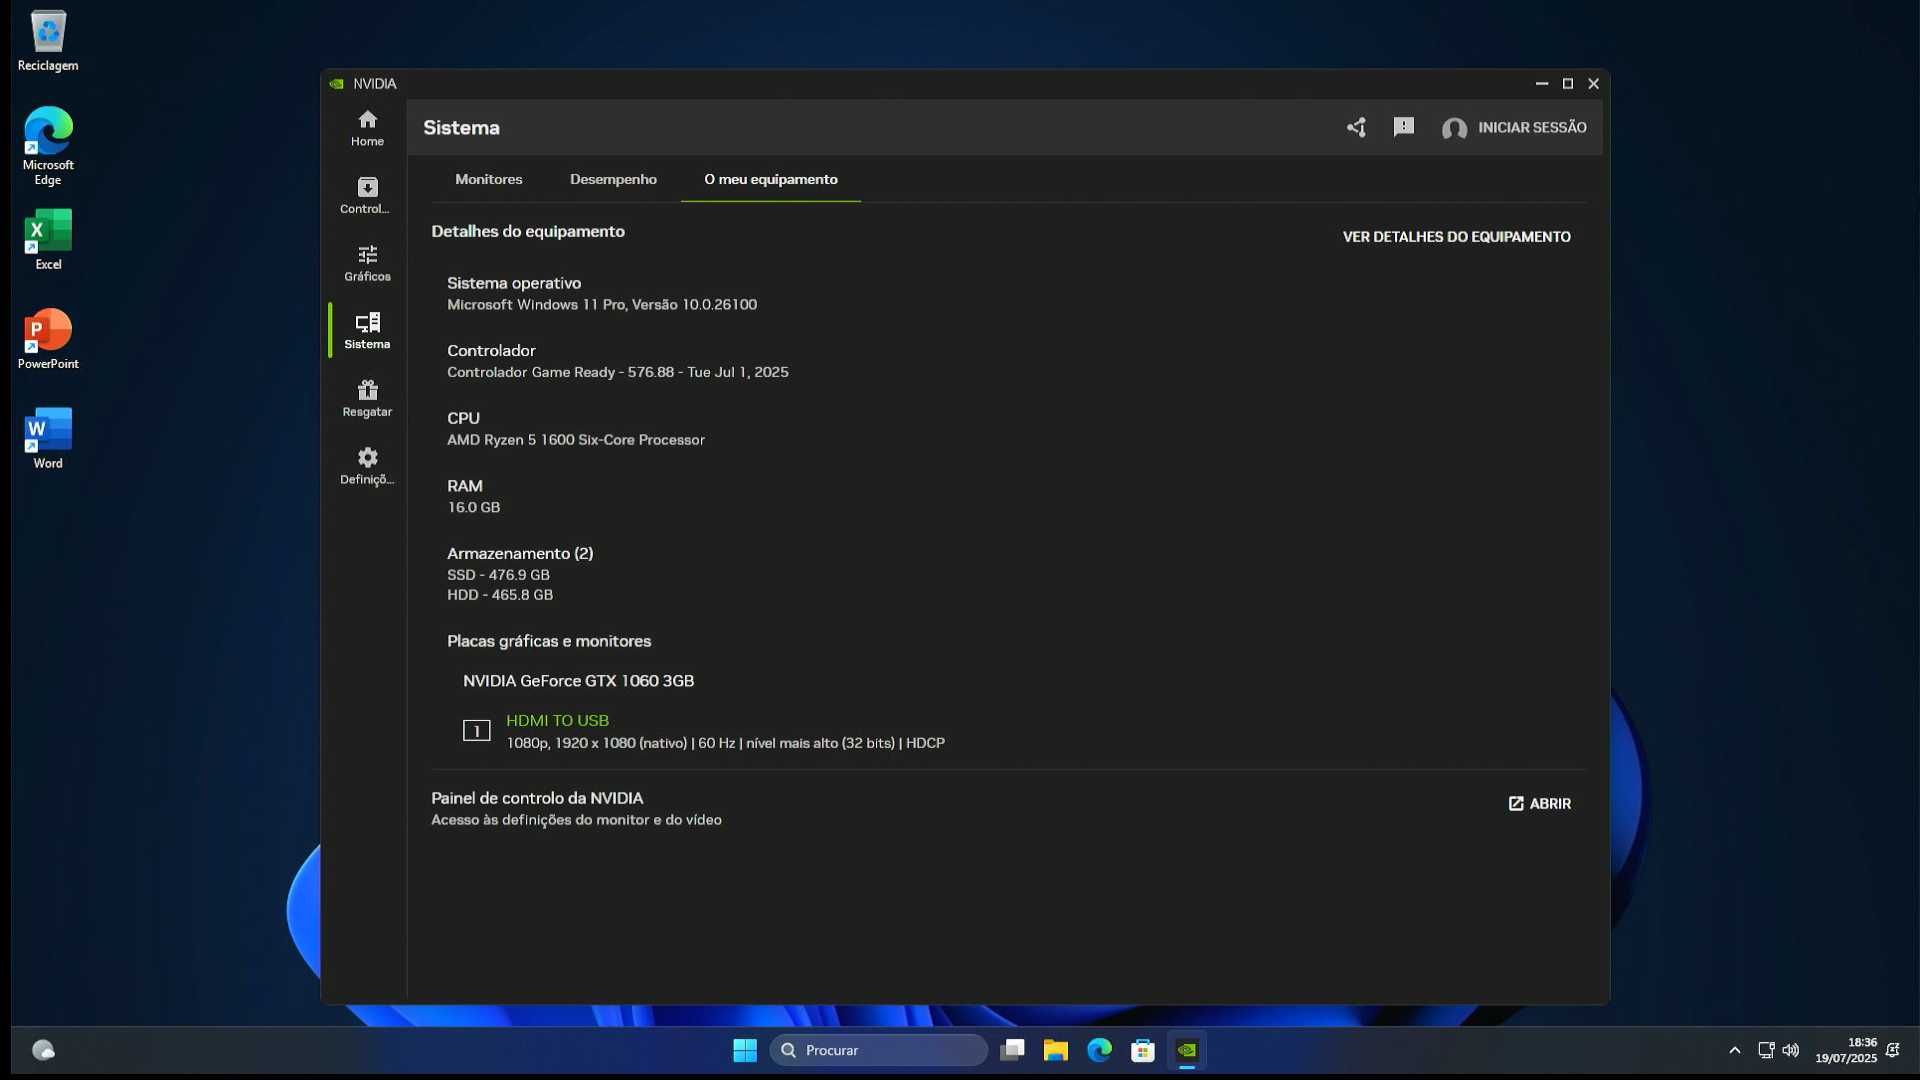
Task: Switch to the Monitores tab
Action: 488,179
